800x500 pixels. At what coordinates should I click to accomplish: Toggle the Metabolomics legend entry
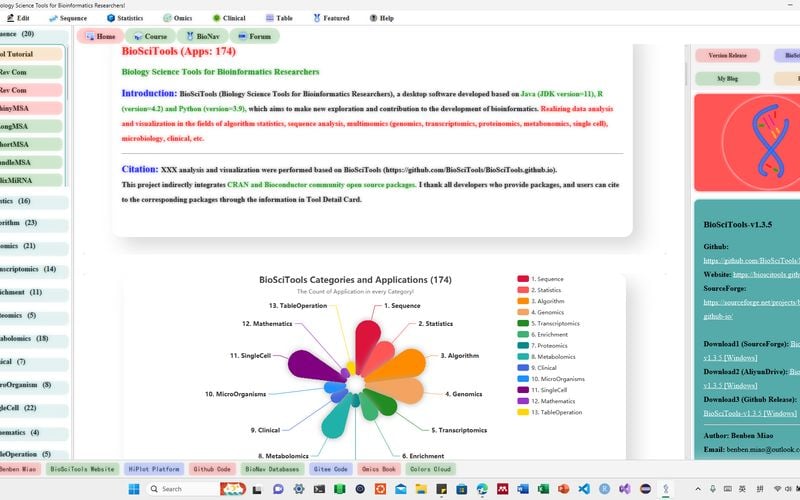[546, 357]
